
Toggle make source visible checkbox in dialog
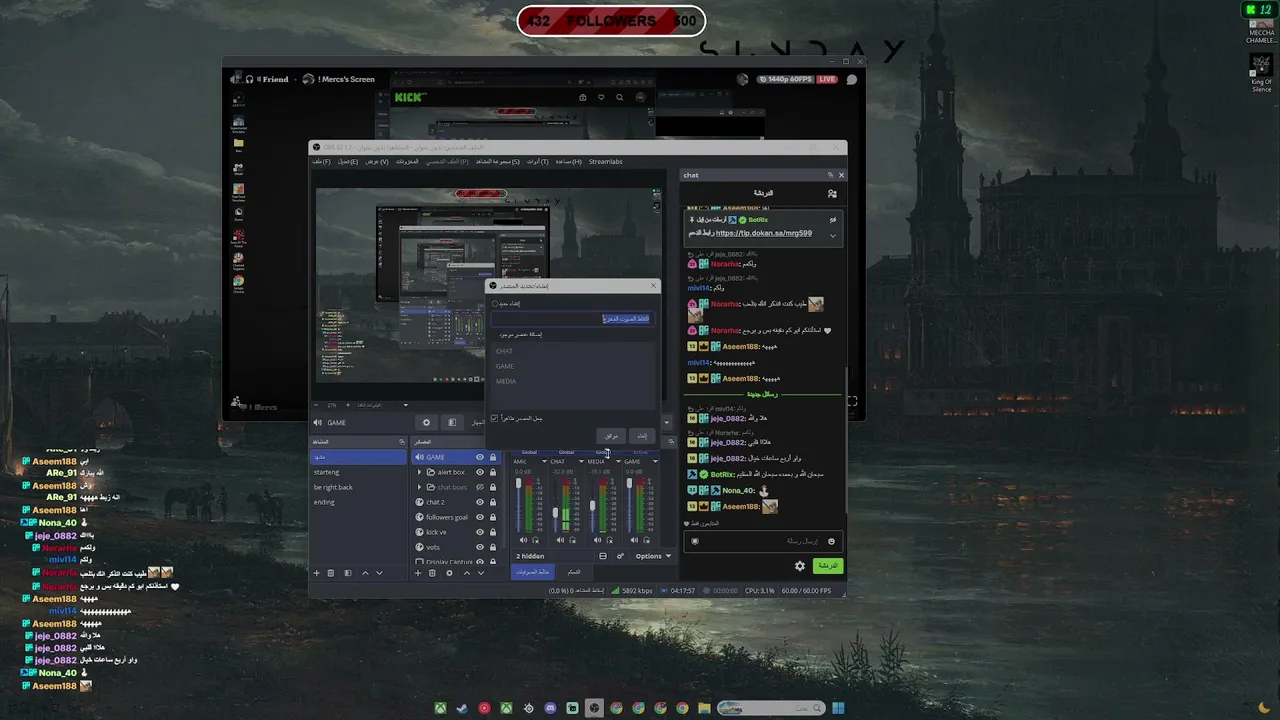pos(494,418)
